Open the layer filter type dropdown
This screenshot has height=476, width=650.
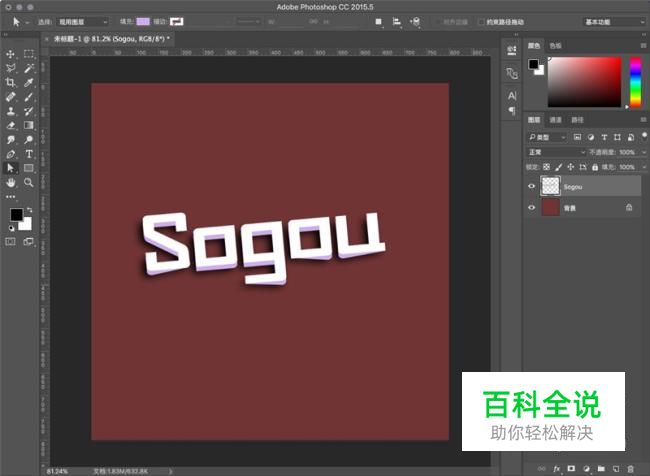[x=547, y=137]
